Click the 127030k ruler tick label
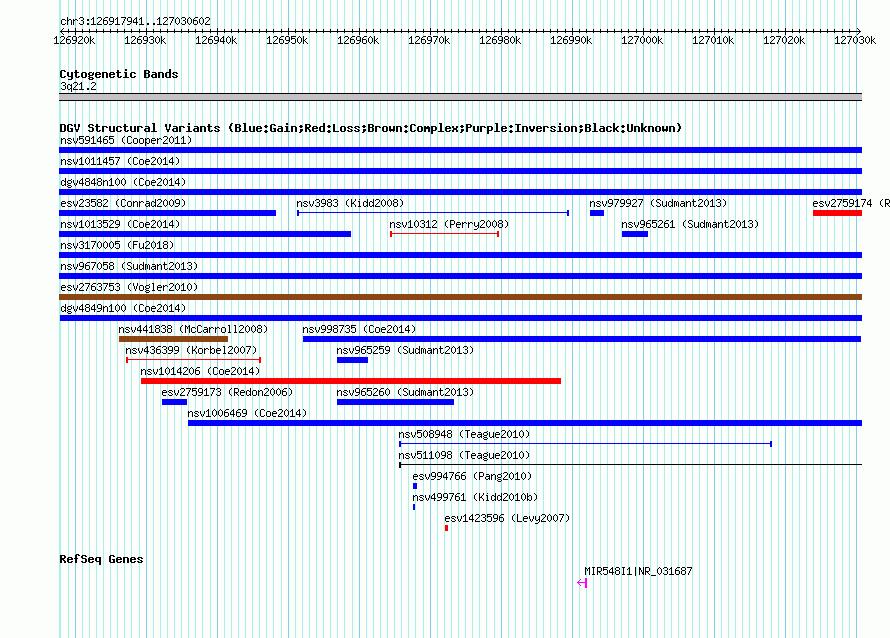The image size is (890, 638). click(855, 40)
